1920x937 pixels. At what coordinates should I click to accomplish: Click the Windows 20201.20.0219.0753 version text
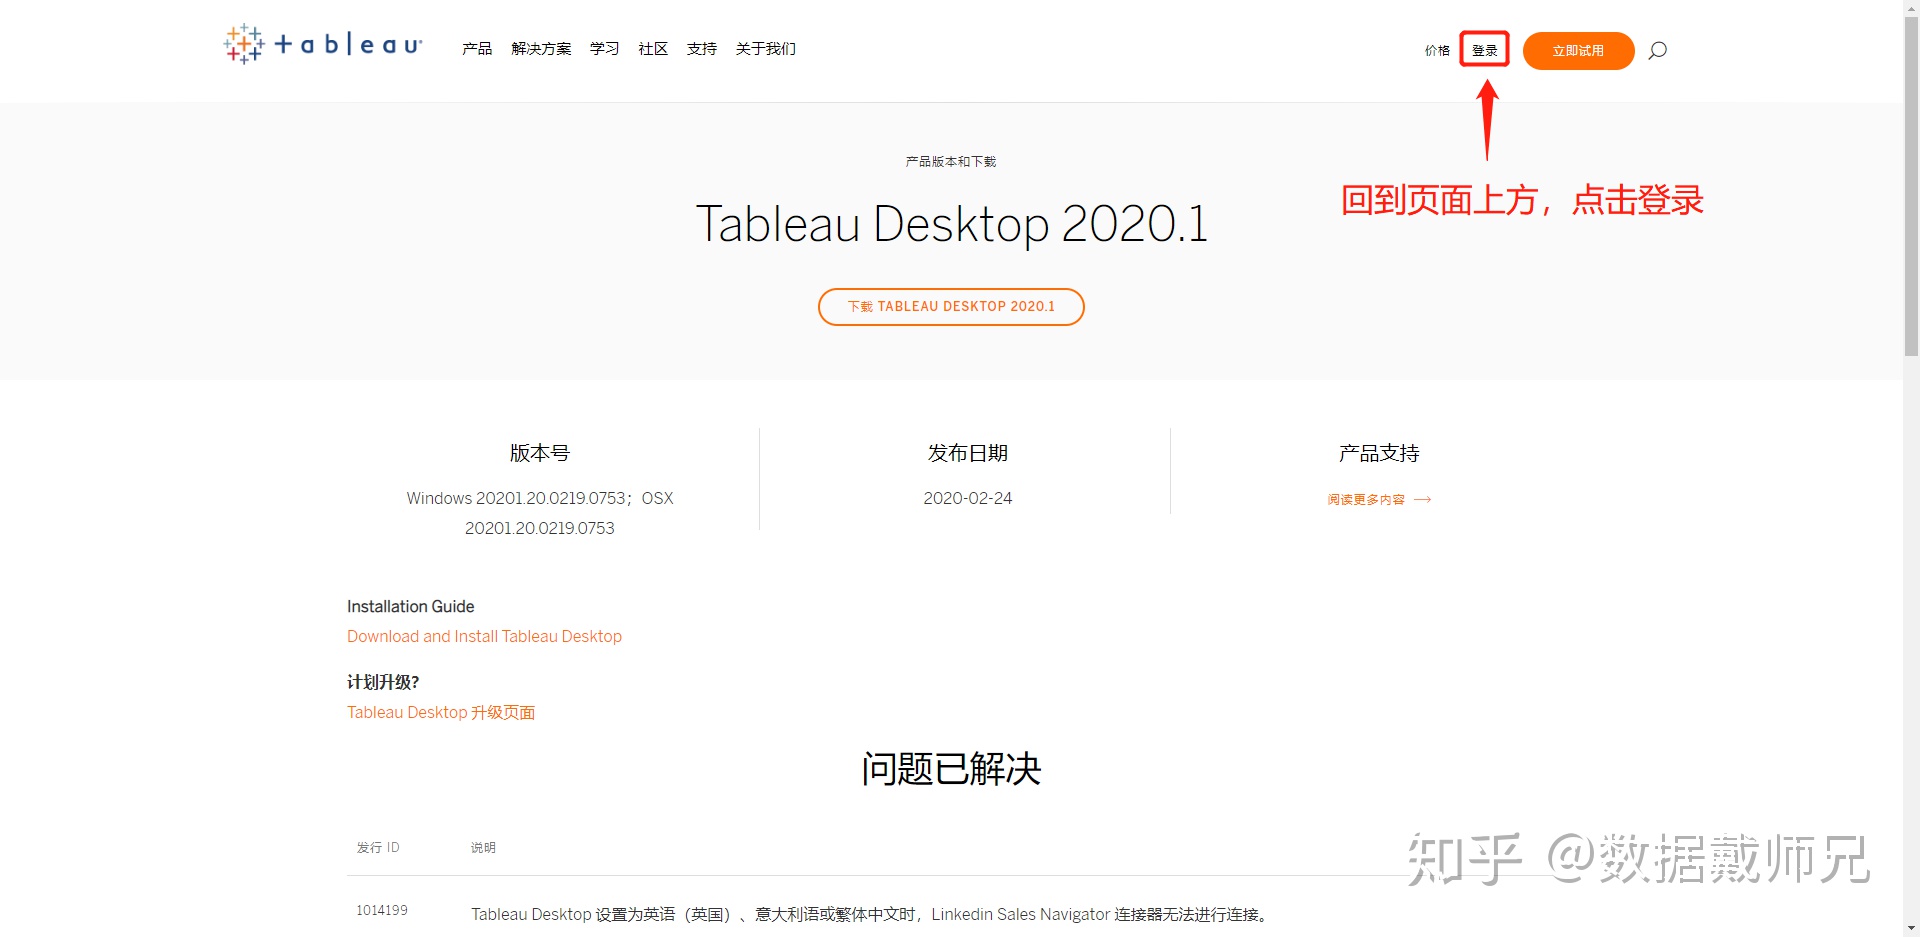click(x=540, y=513)
